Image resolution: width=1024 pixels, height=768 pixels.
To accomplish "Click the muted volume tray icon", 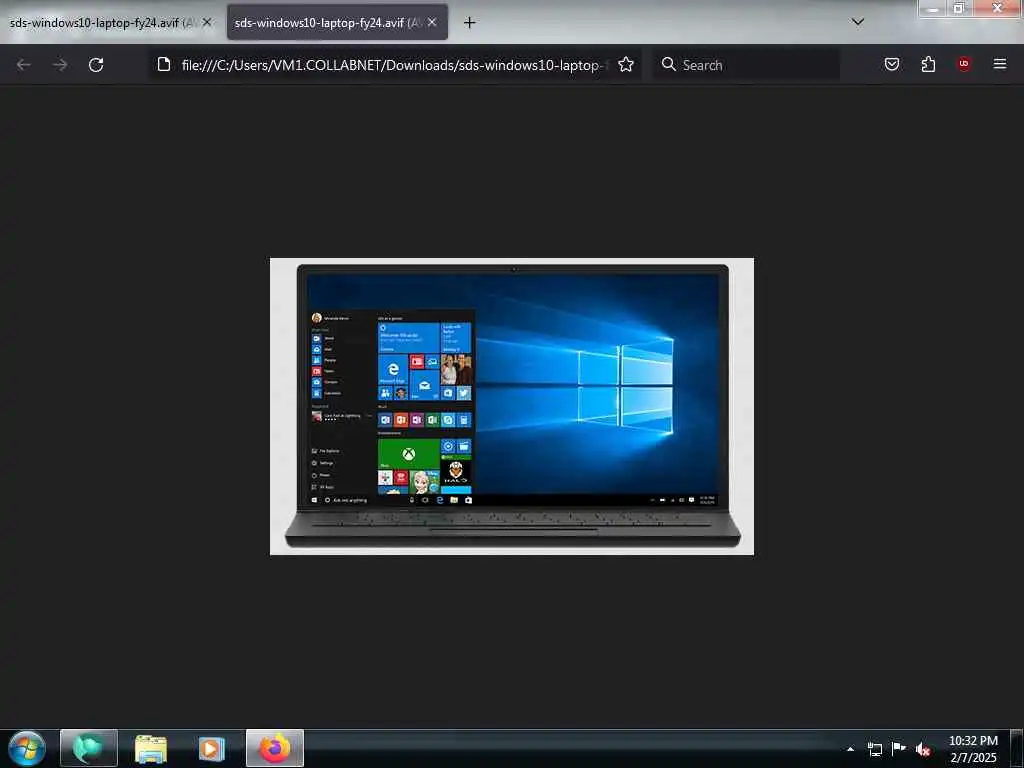I will (x=923, y=750).
